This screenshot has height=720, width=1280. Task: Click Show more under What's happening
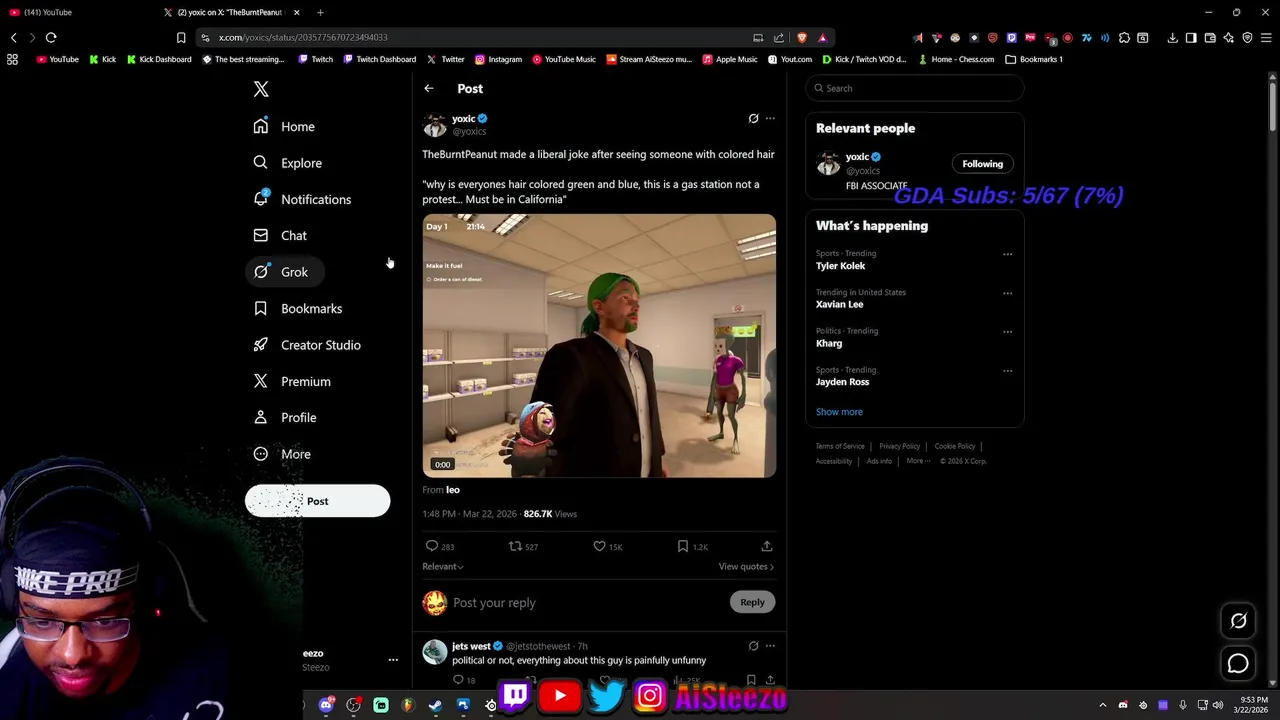(839, 412)
